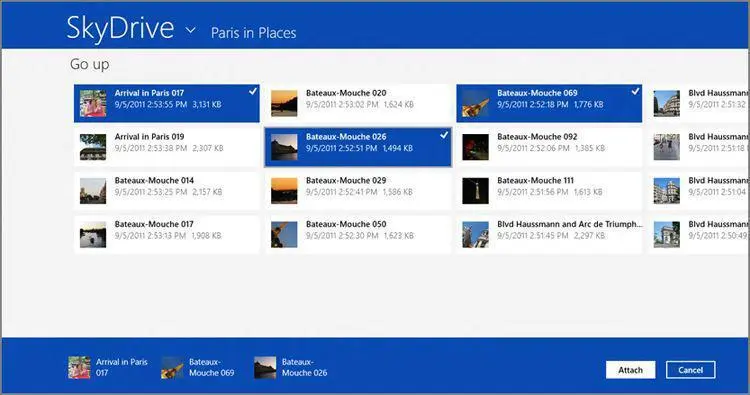The width and height of the screenshot is (750, 395).
Task: Click Bateaux-Mouche 069 in selection tray
Action: [x=198, y=367]
